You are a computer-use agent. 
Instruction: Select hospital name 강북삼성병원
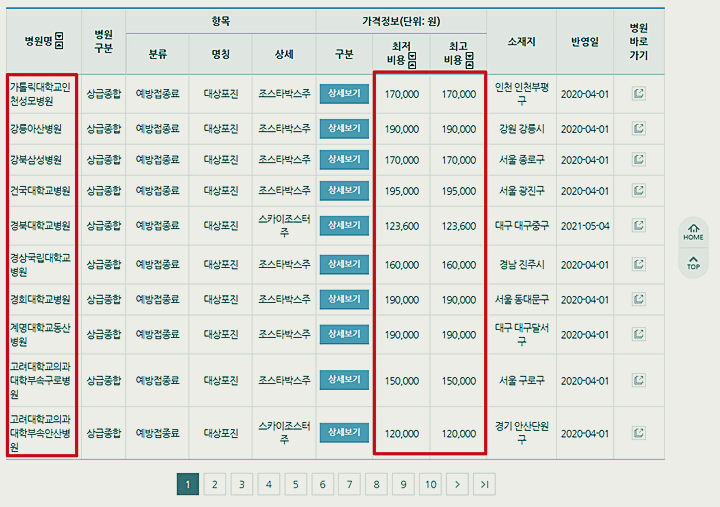(x=36, y=160)
